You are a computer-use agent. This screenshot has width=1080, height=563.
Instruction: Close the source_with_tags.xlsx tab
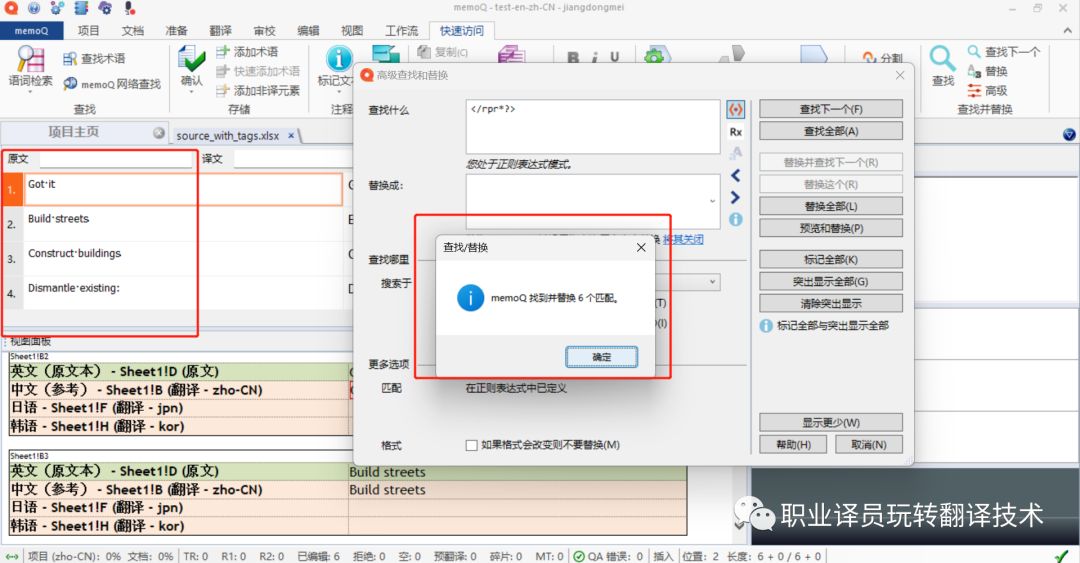coord(291,136)
